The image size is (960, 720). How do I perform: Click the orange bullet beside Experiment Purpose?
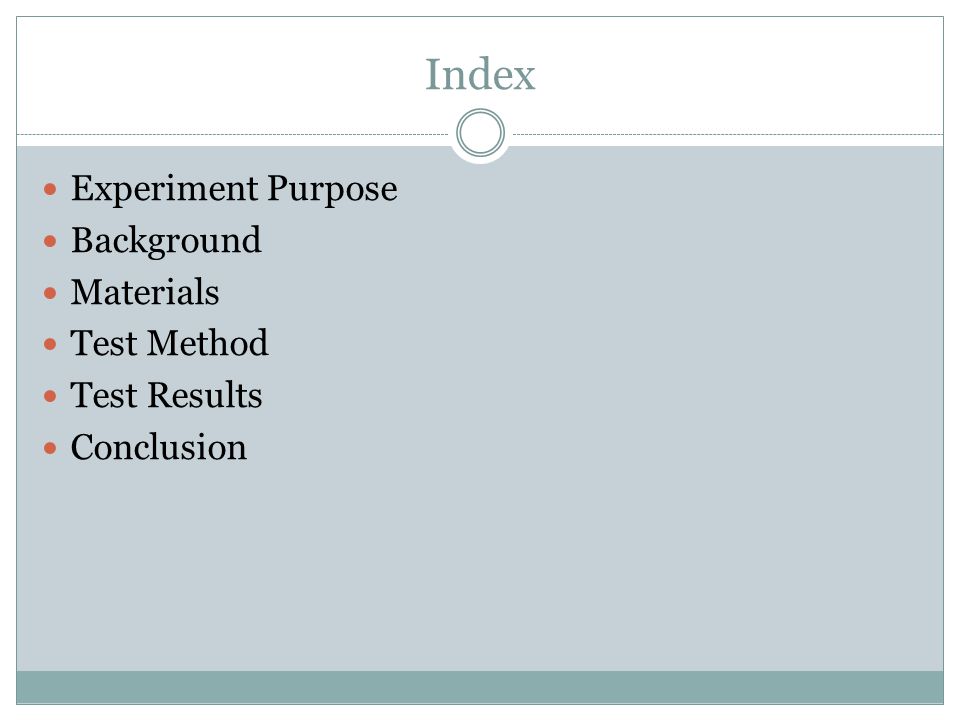pyautogui.click(x=50, y=189)
